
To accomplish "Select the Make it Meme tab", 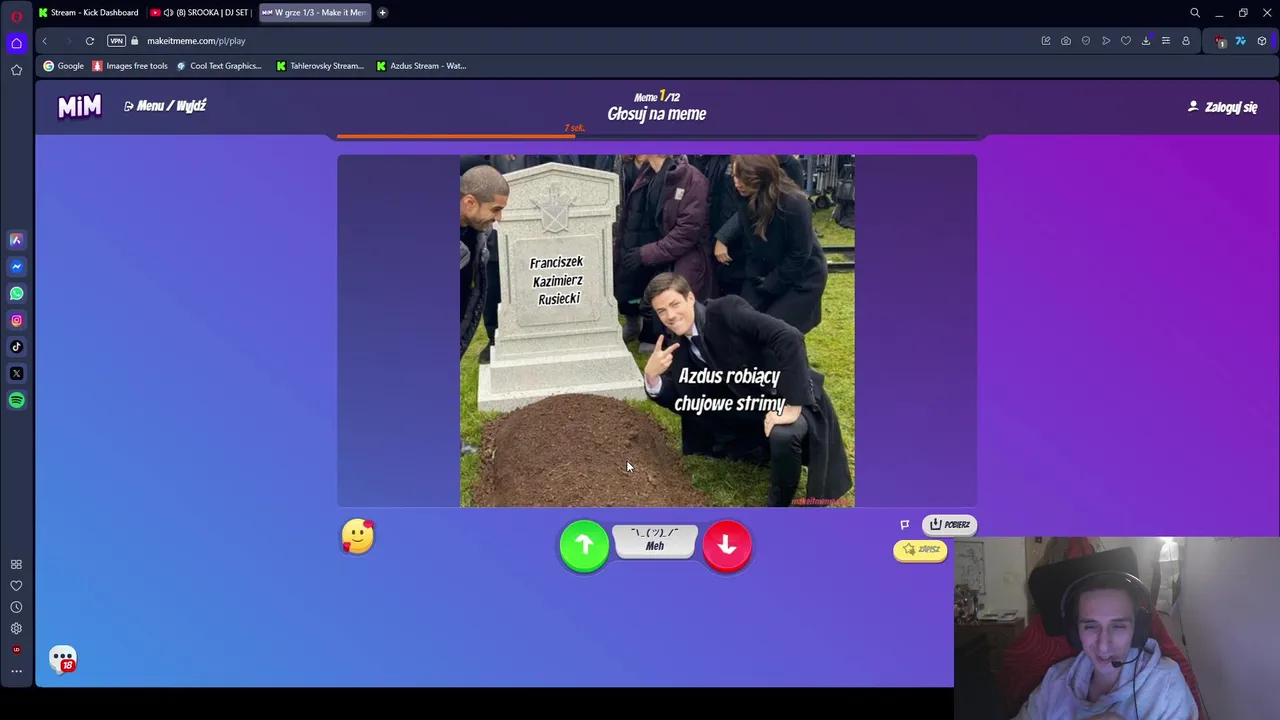I will click(314, 12).
